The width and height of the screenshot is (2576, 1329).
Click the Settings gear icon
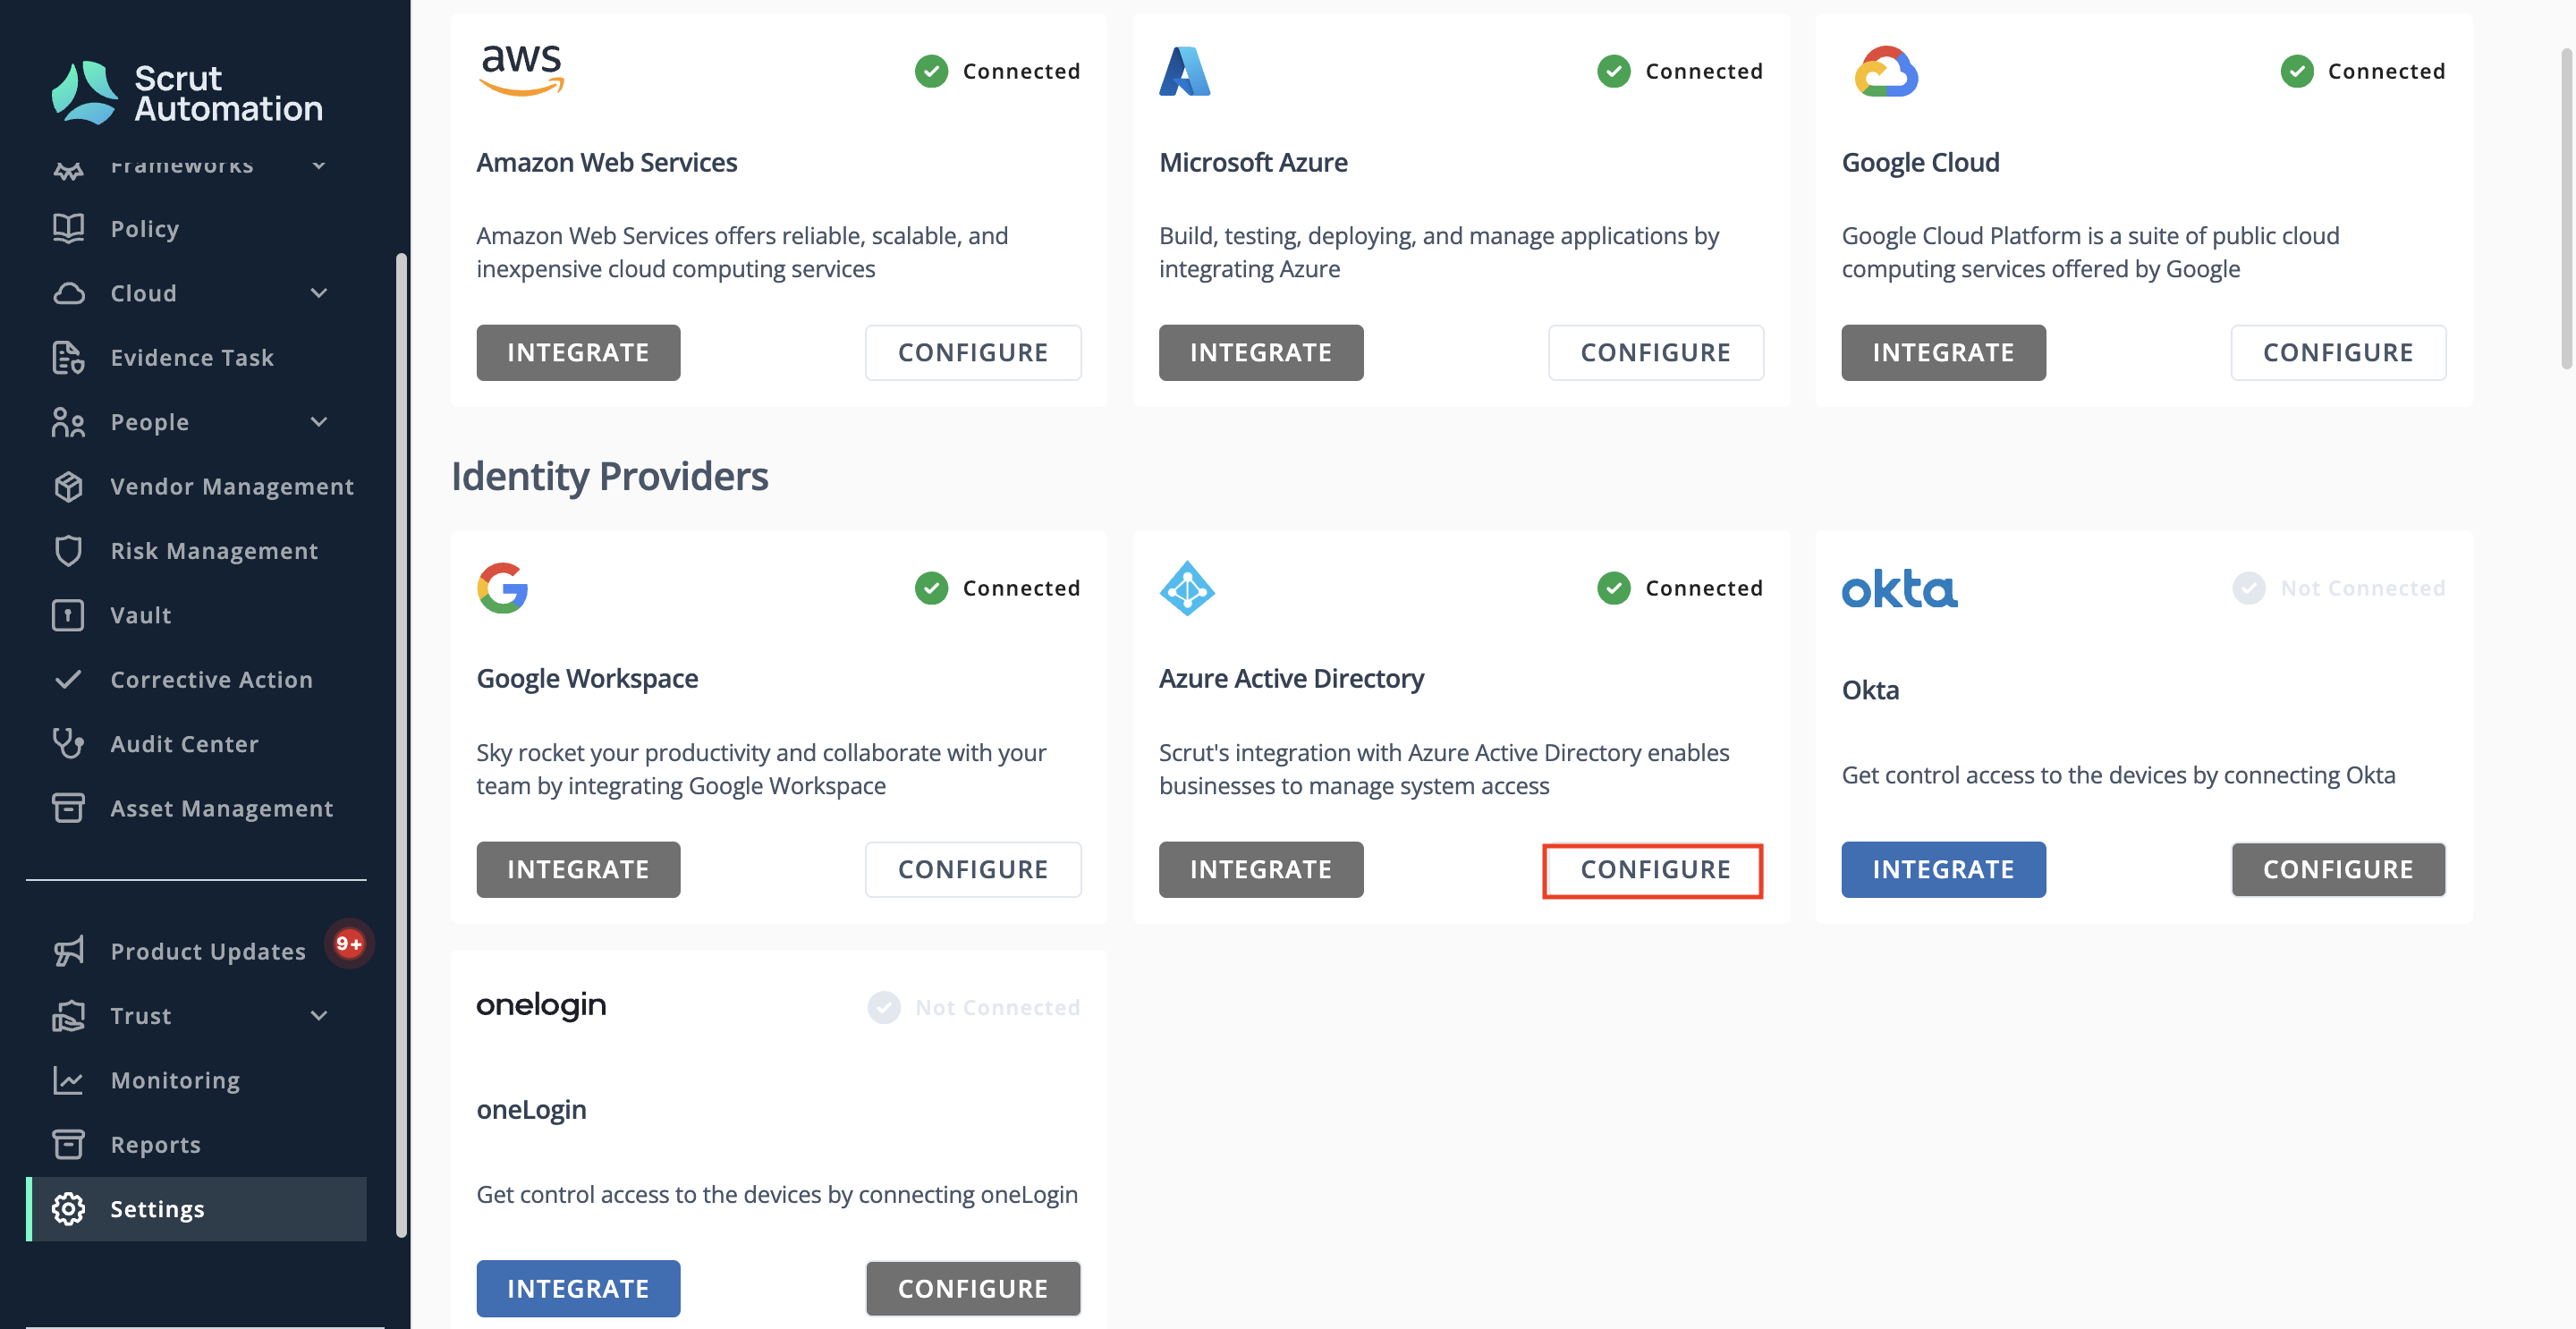(x=68, y=1209)
